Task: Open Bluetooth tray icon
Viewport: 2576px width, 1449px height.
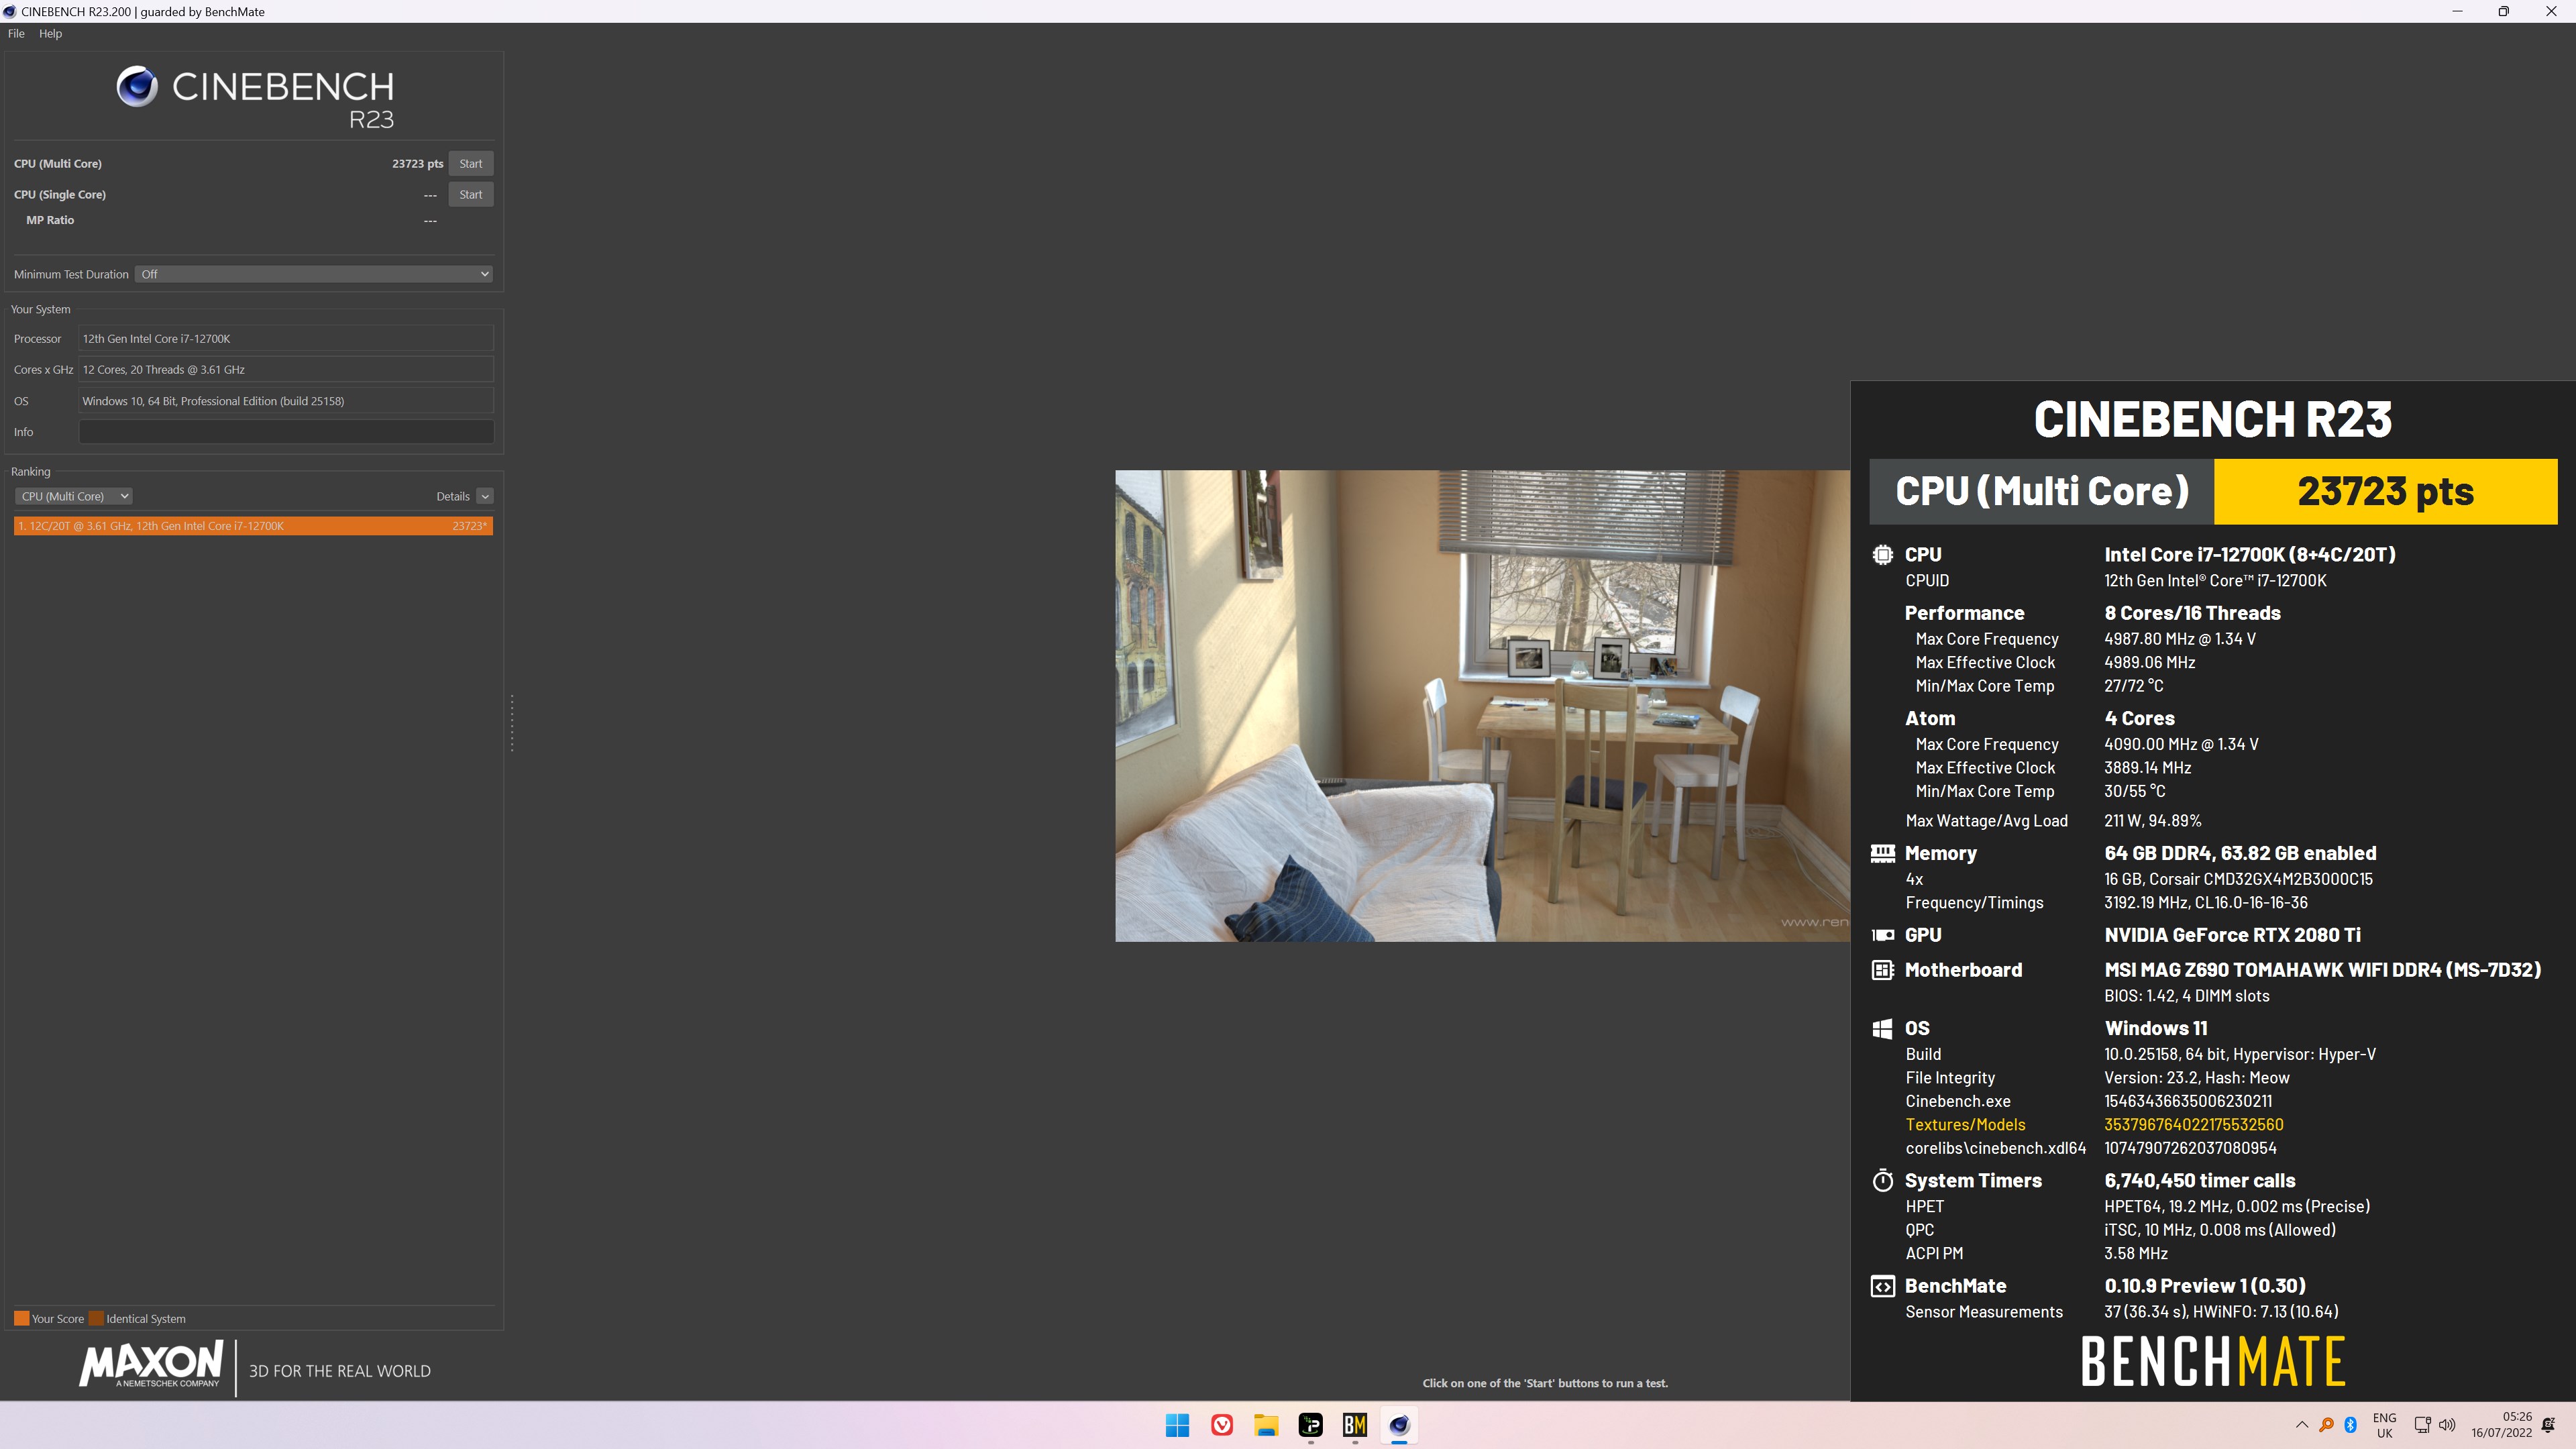Action: point(2351,1425)
